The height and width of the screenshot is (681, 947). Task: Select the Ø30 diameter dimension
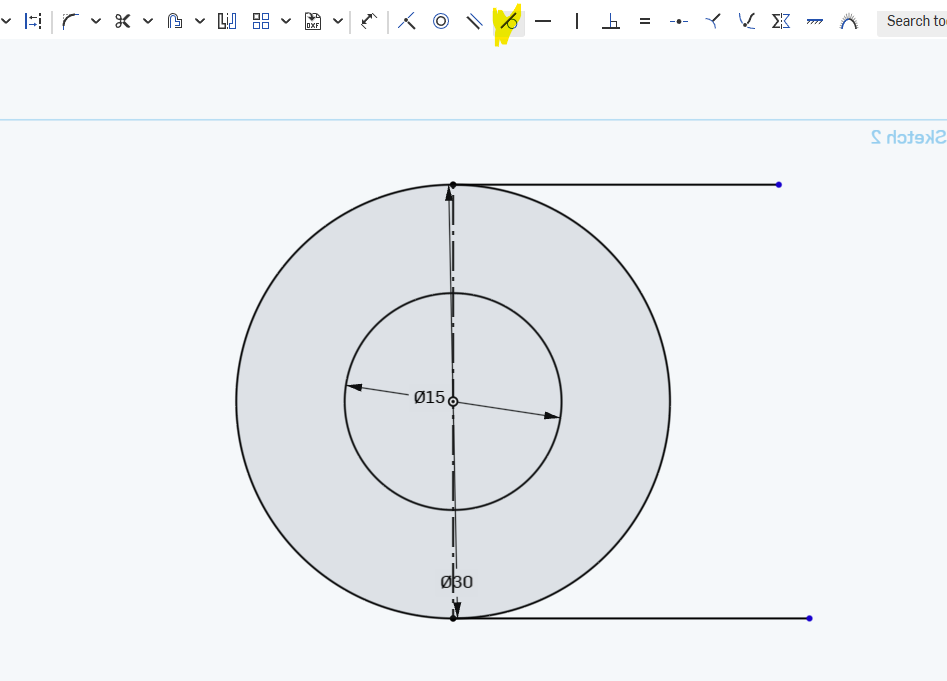pyautogui.click(x=457, y=582)
